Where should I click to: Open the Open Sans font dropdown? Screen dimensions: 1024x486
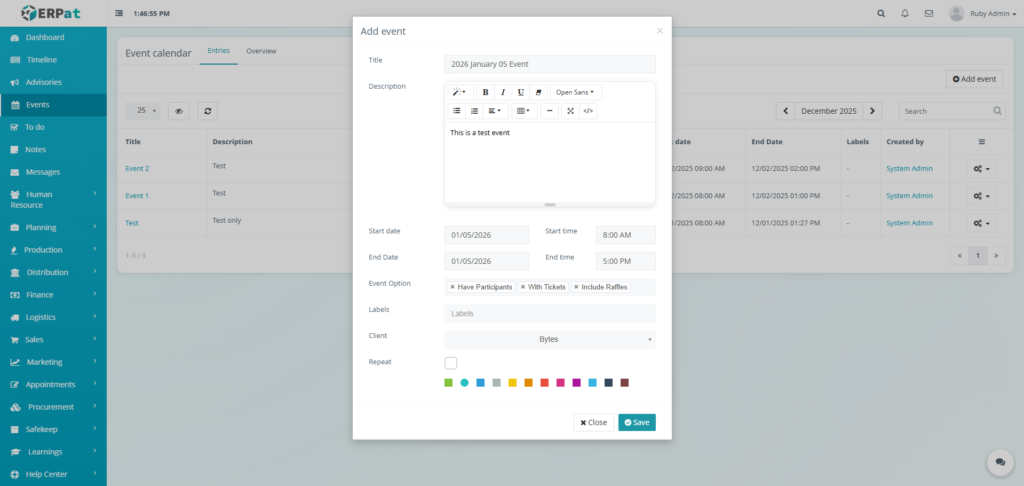coord(575,92)
